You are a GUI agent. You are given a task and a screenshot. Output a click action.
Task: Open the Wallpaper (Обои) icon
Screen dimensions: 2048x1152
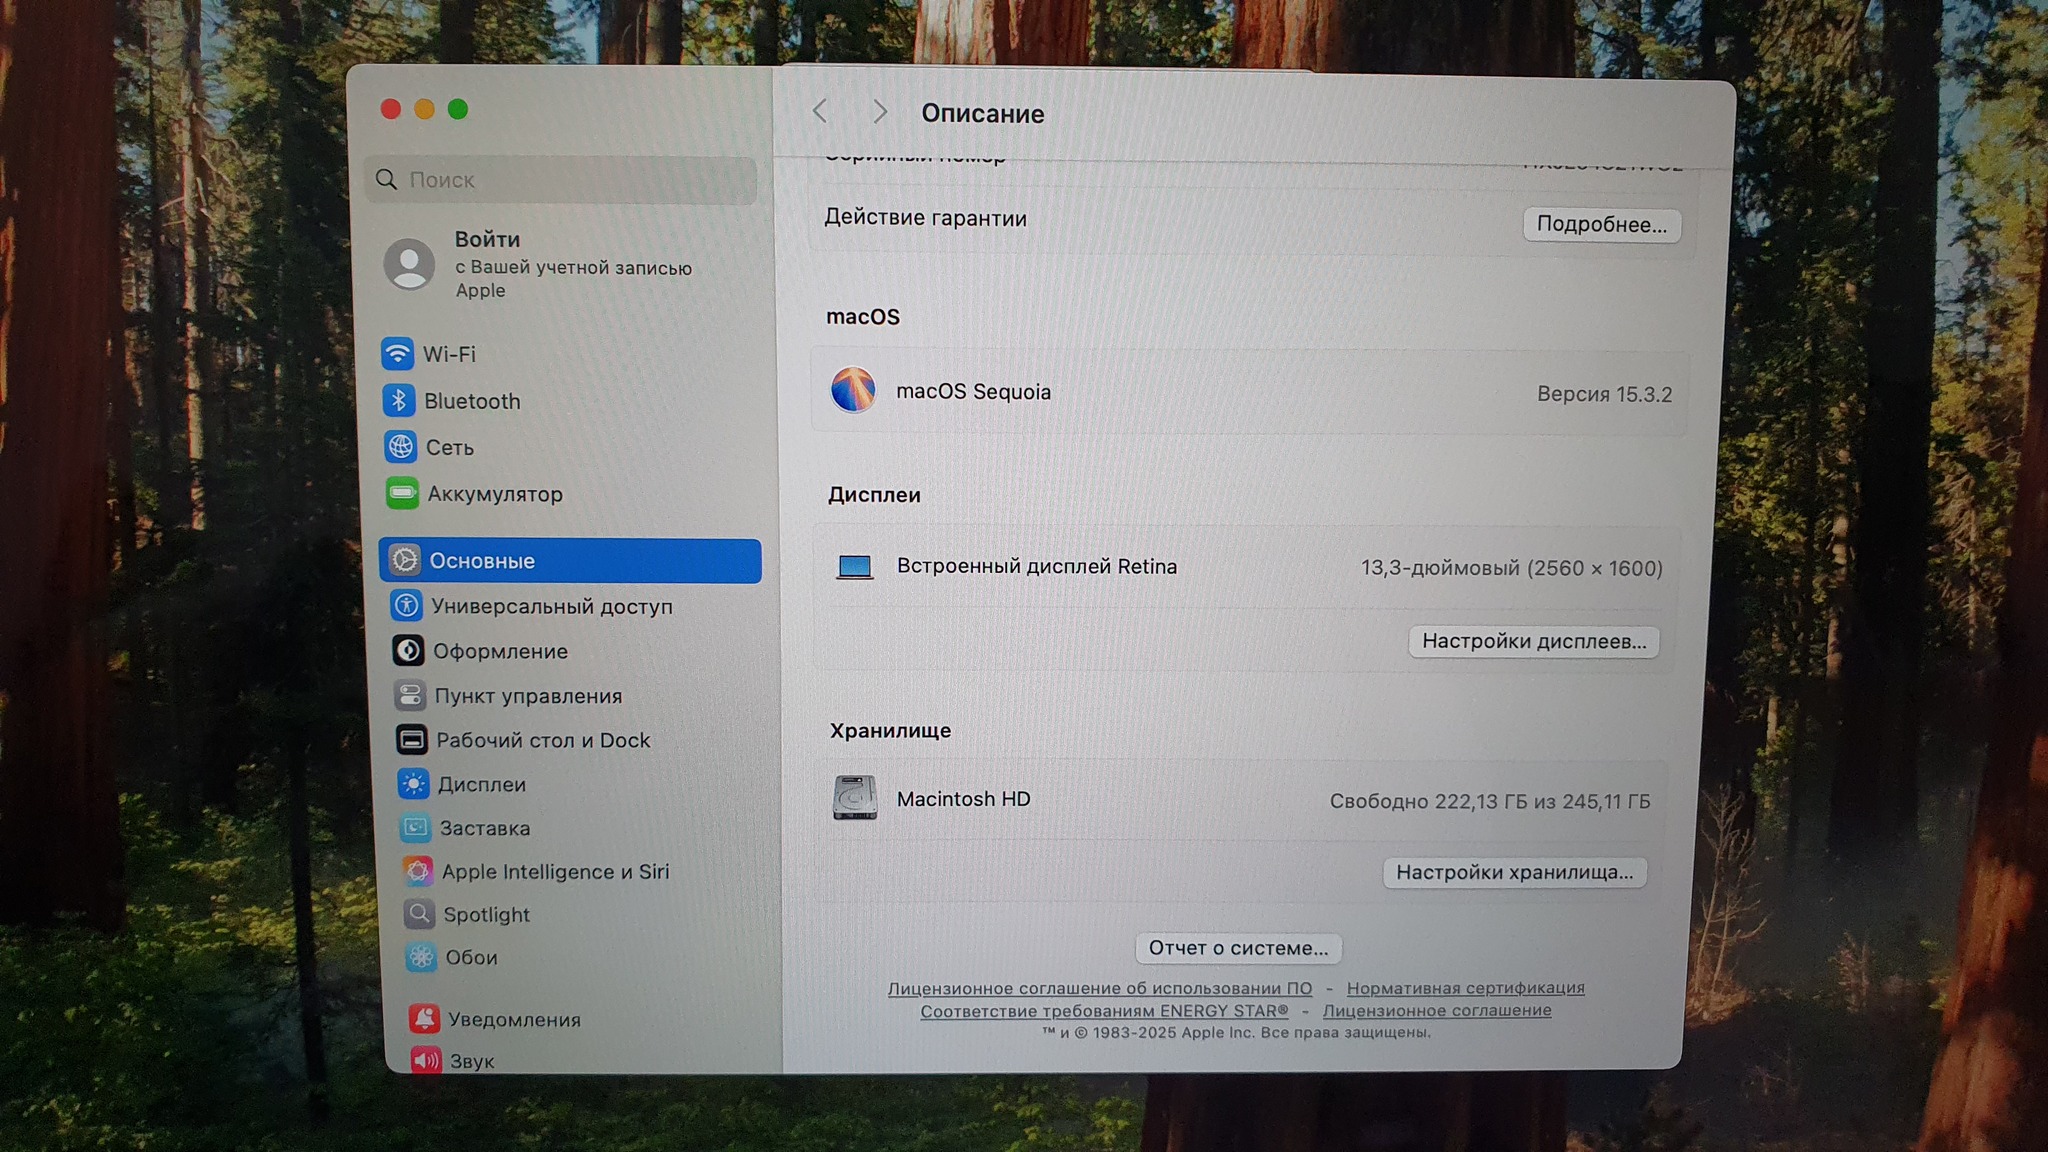421,957
